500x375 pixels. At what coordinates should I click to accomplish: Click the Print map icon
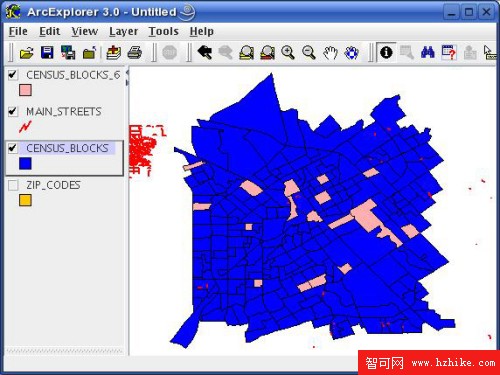pos(135,53)
